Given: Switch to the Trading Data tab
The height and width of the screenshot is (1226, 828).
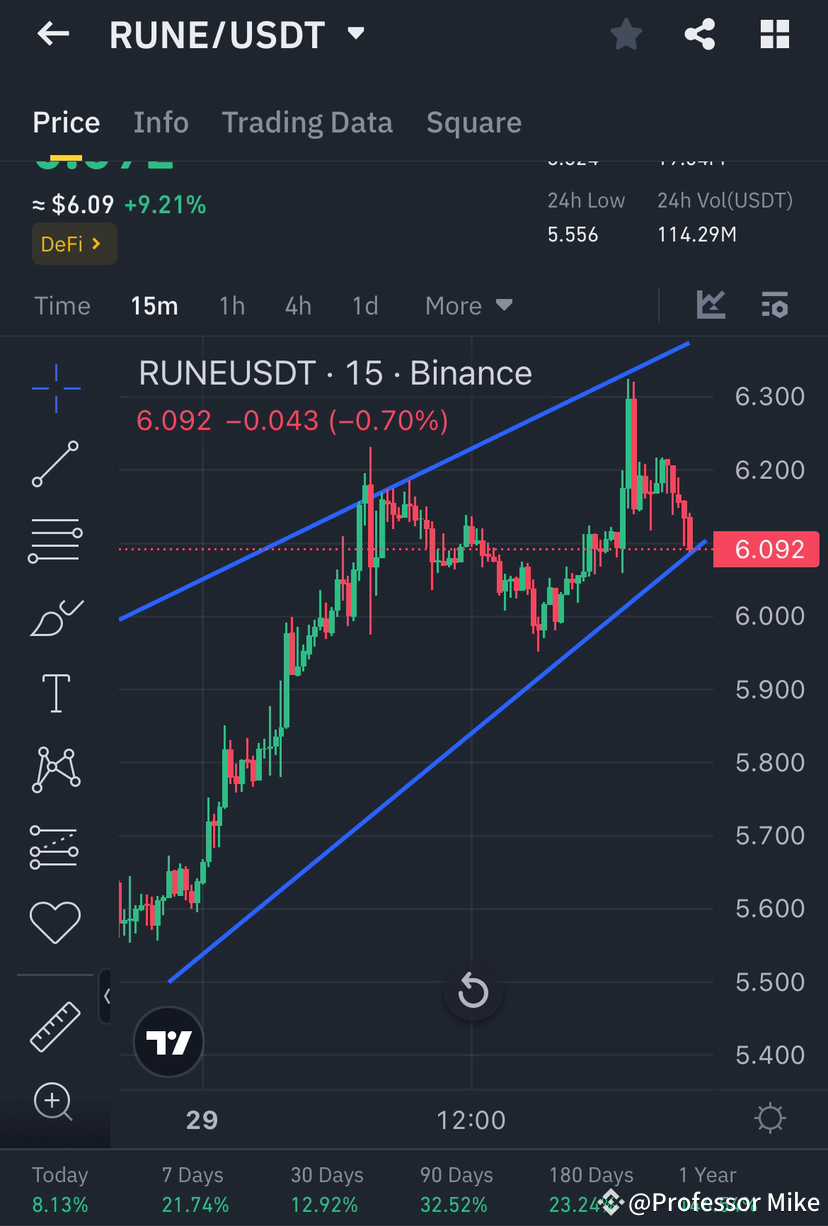Looking at the screenshot, I should (x=307, y=122).
